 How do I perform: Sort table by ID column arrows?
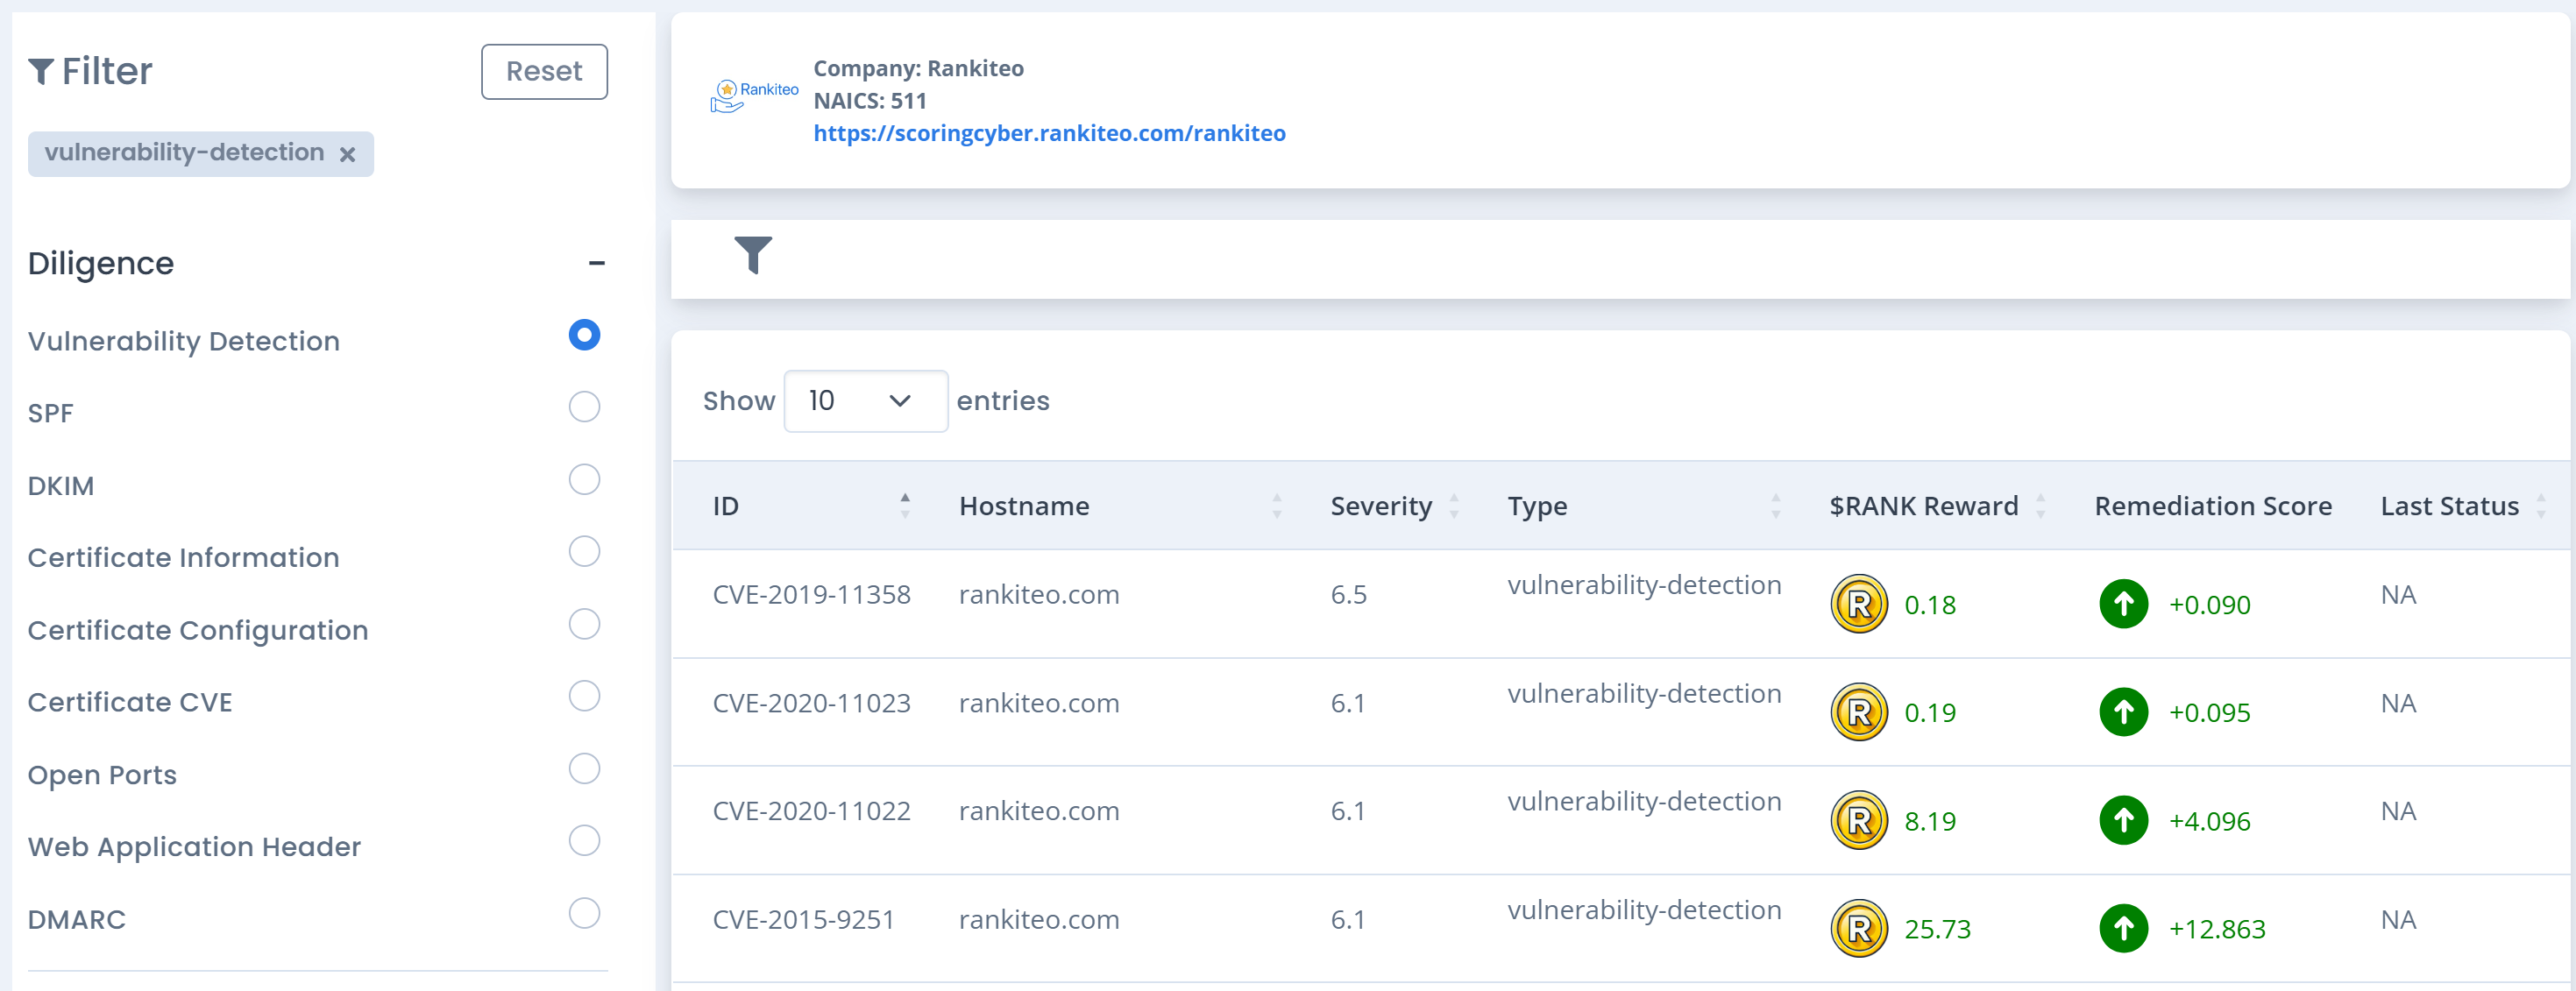904,506
